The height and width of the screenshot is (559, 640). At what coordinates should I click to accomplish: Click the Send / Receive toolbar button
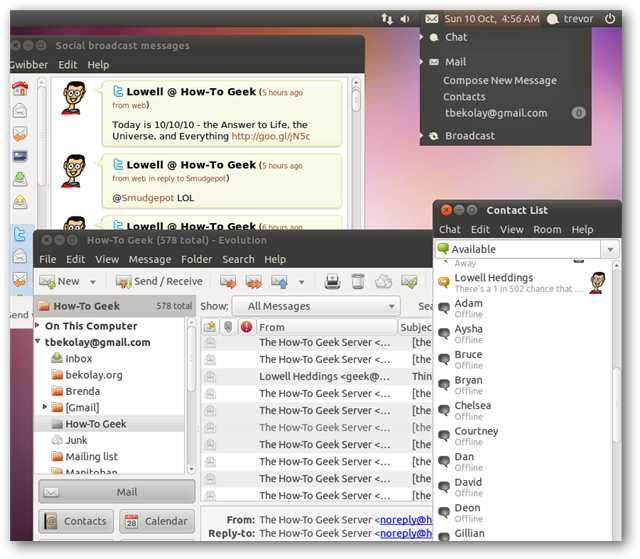[159, 281]
